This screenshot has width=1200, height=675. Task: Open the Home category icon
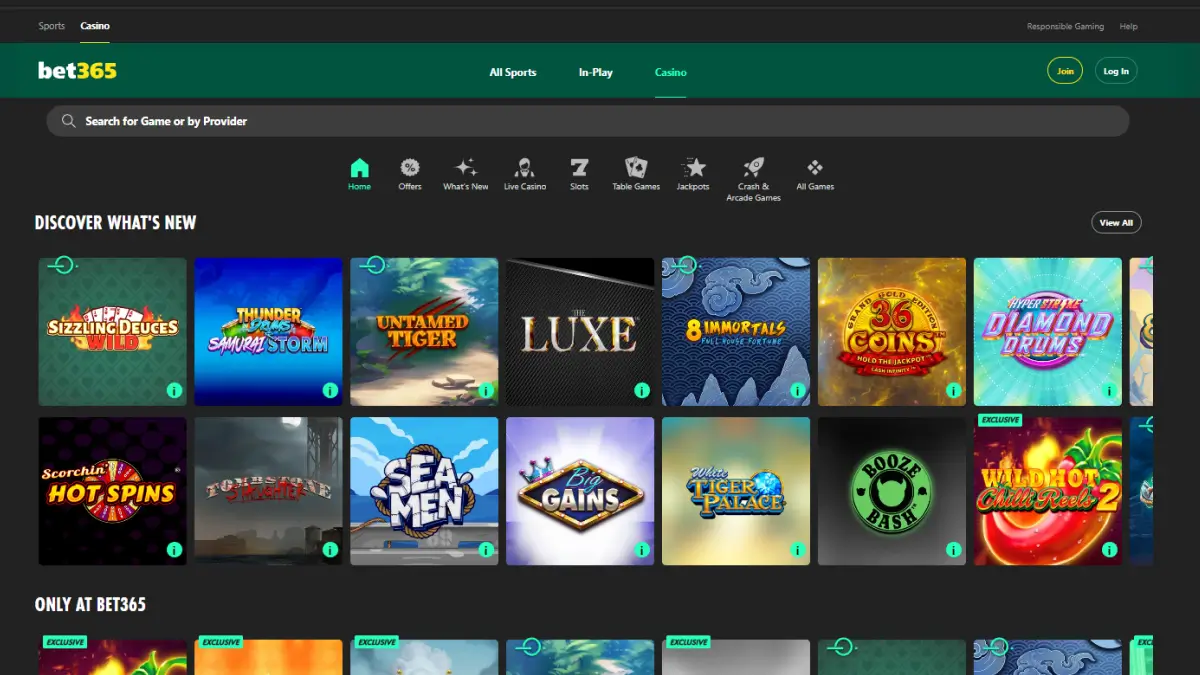[x=360, y=168]
